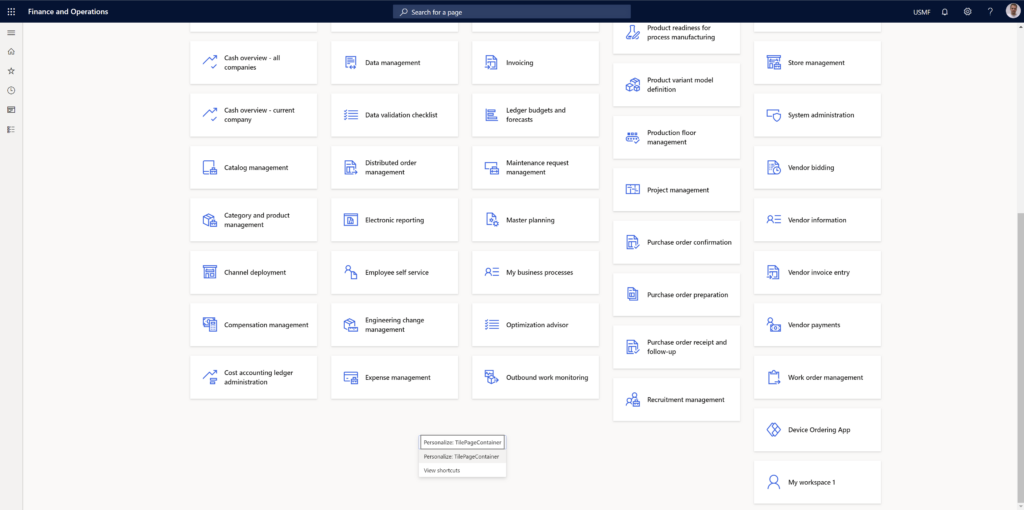Image resolution: width=1024 pixels, height=510 pixels.
Task: Click the Project management tile icon
Action: click(633, 190)
